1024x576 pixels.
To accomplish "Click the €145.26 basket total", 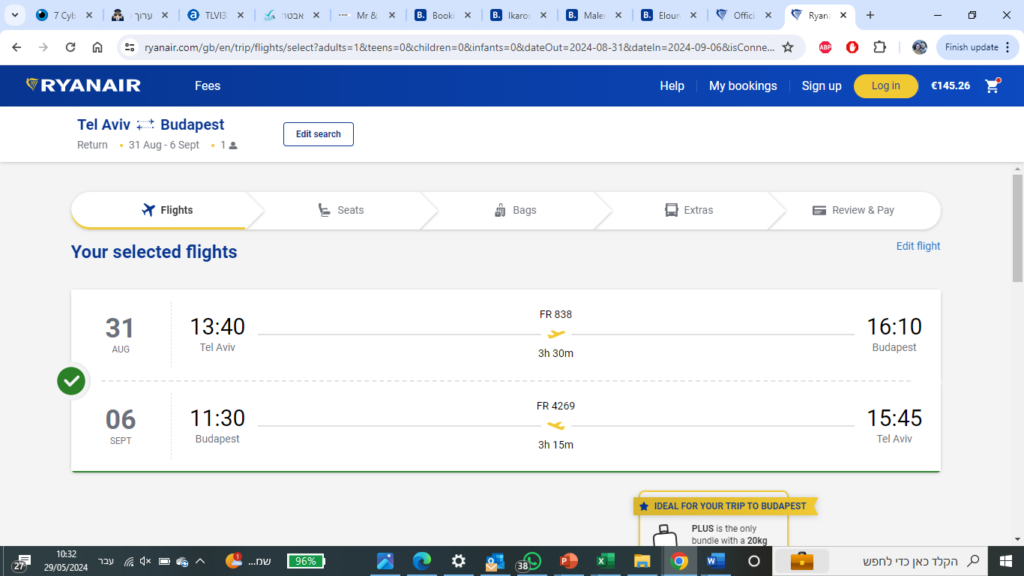I will pos(950,86).
